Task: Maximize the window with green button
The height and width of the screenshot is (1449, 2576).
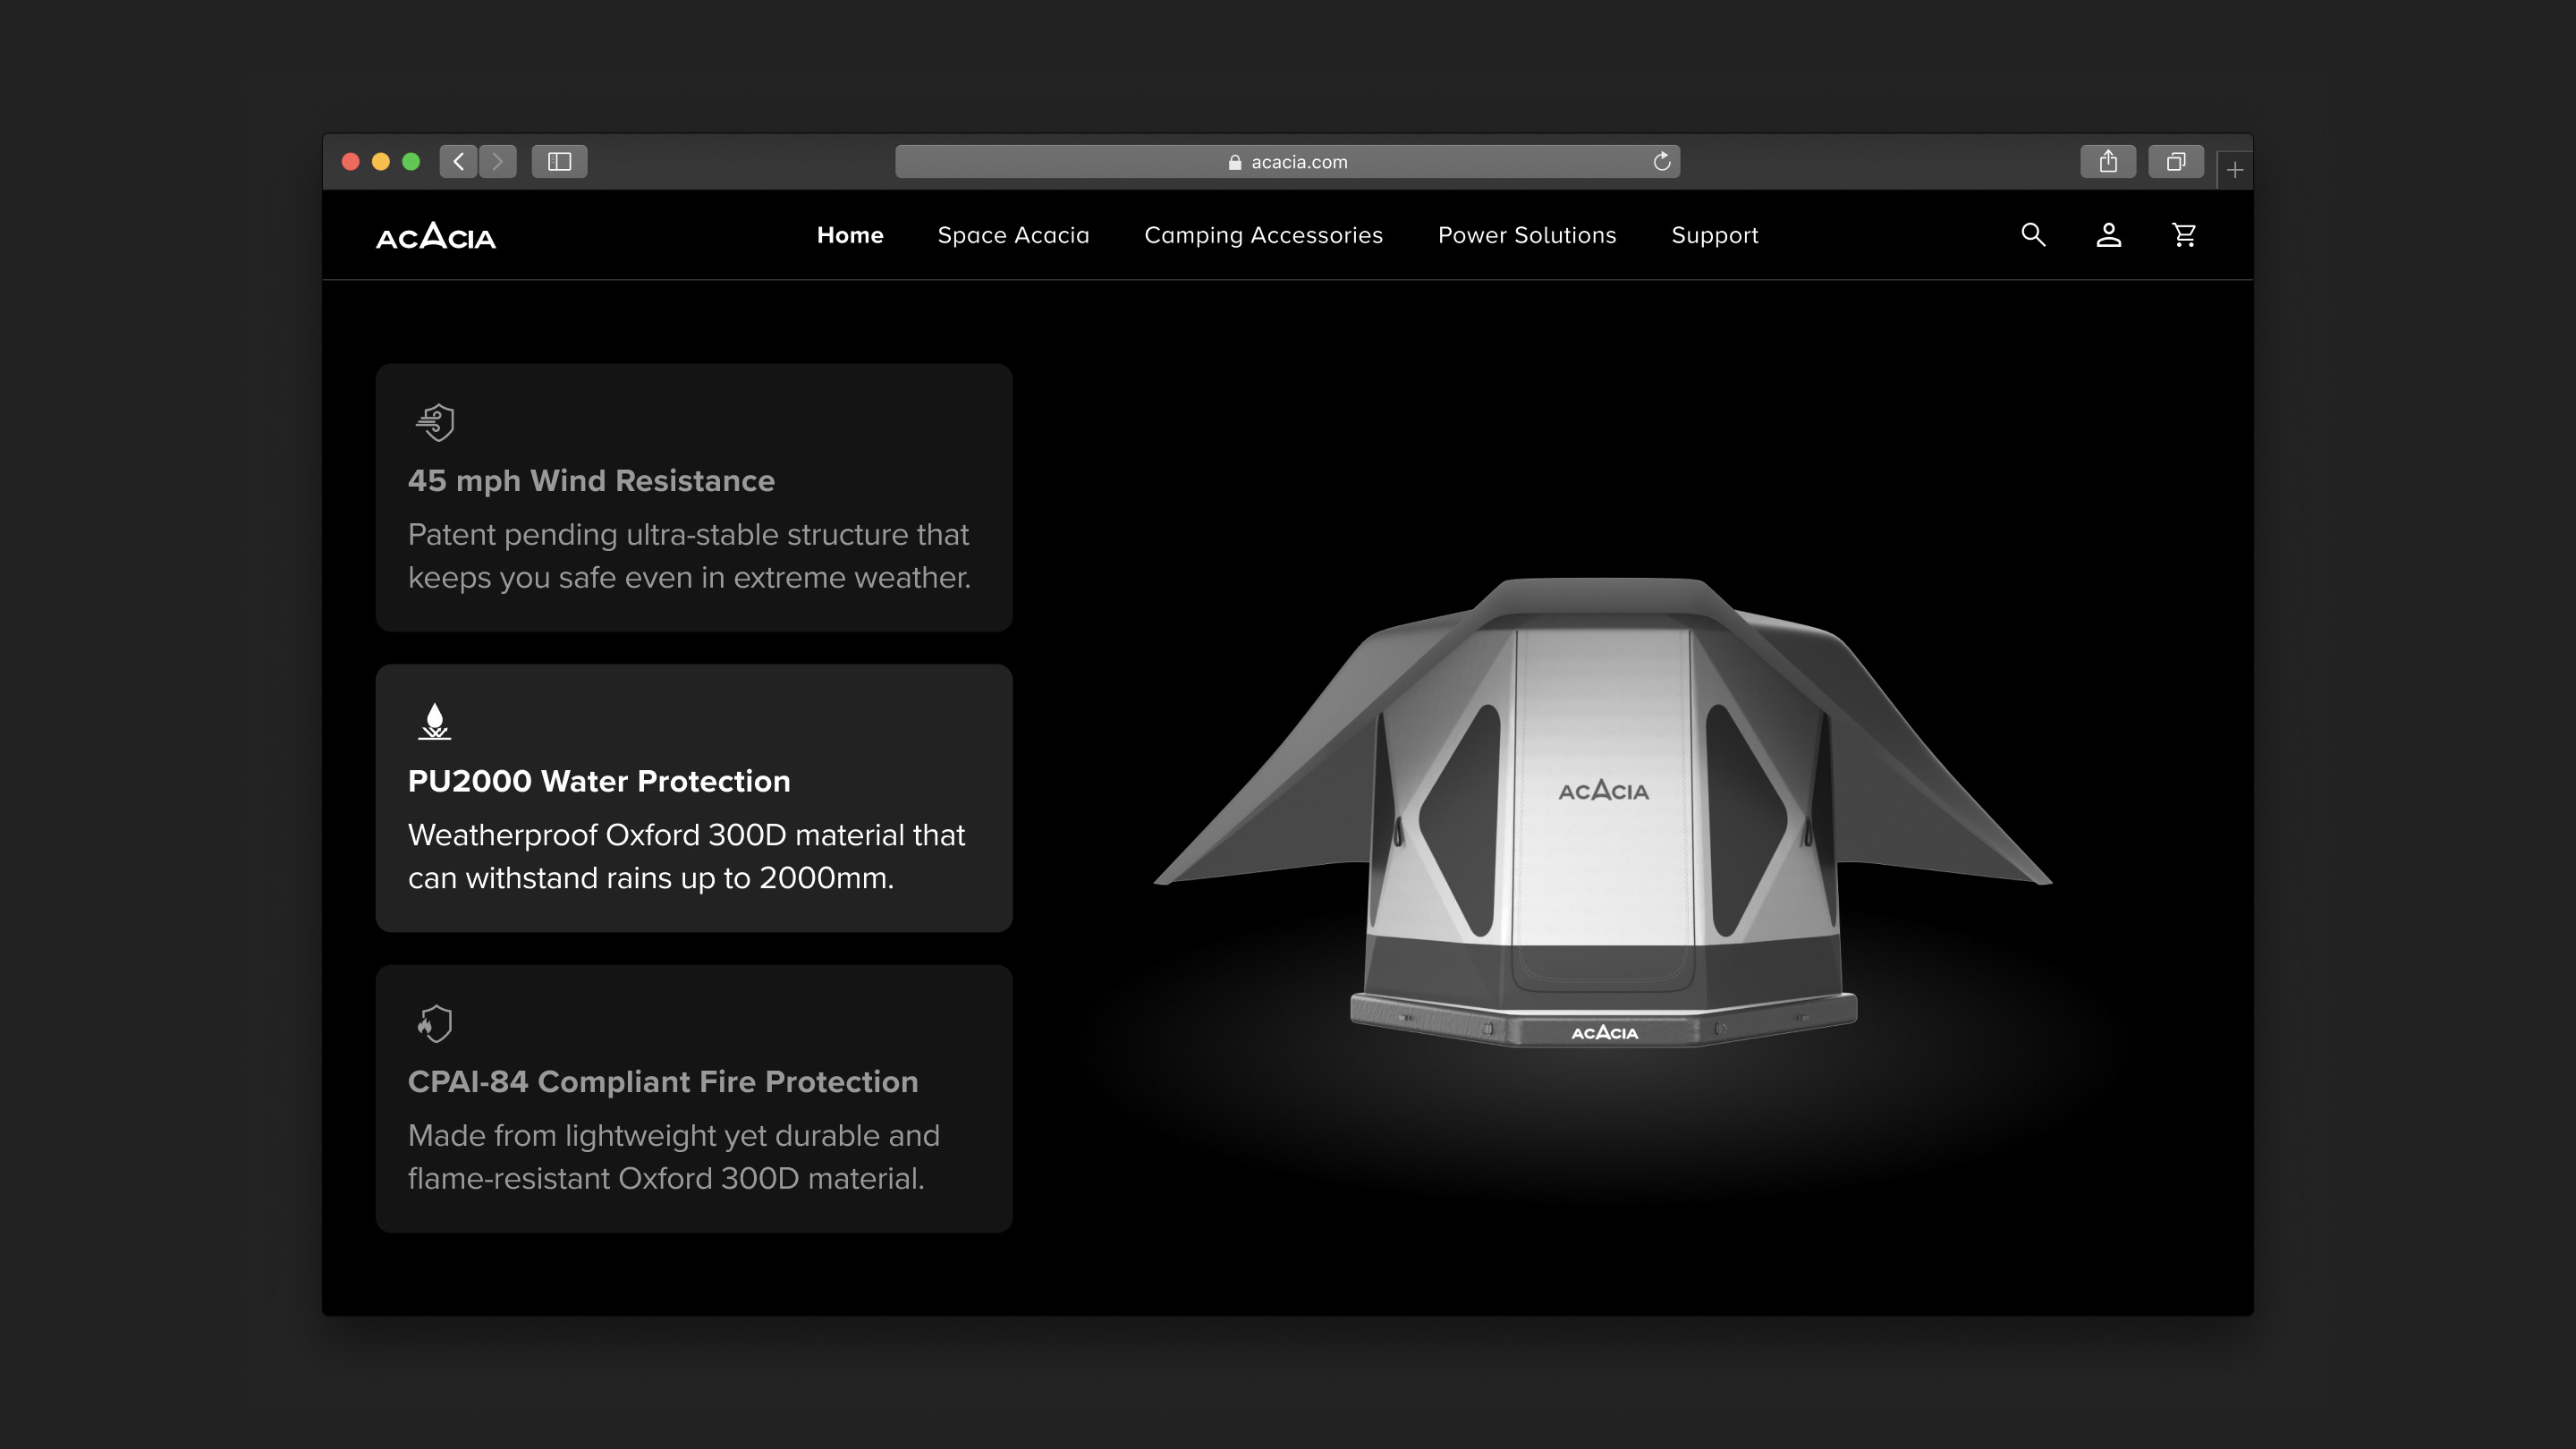Action: 411,161
